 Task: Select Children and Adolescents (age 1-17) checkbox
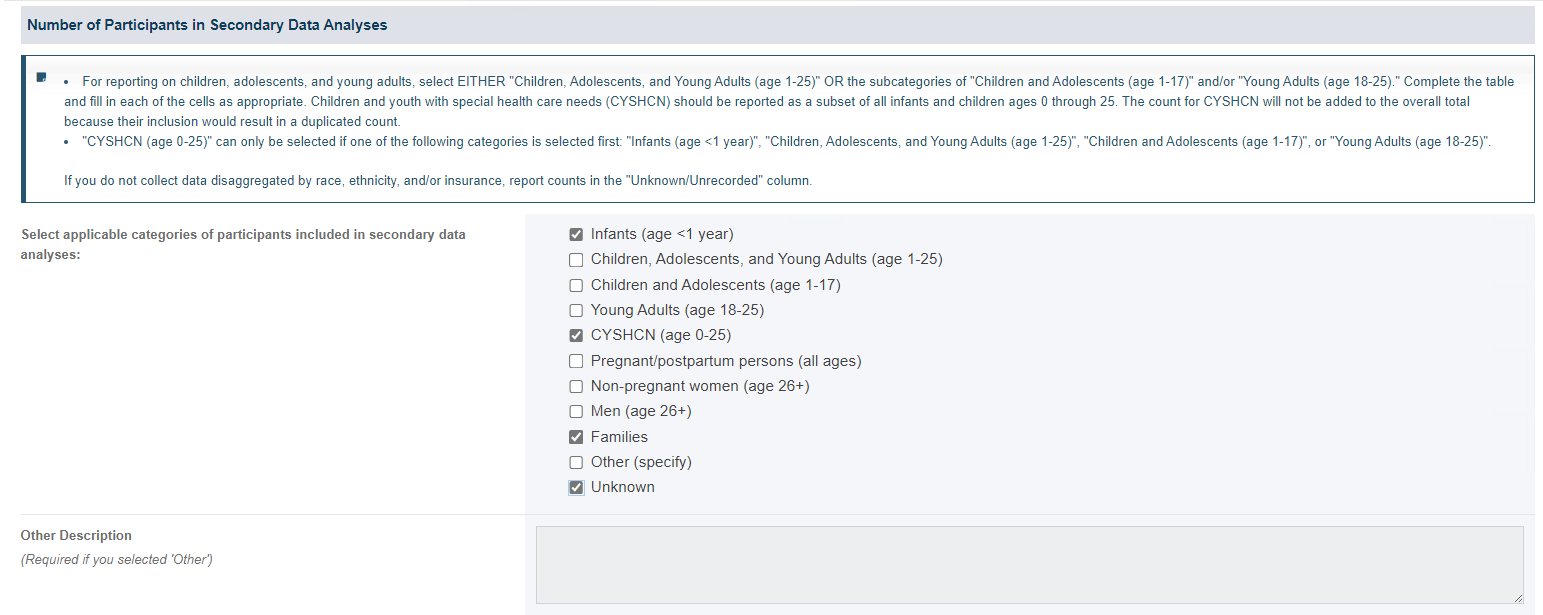coord(576,285)
